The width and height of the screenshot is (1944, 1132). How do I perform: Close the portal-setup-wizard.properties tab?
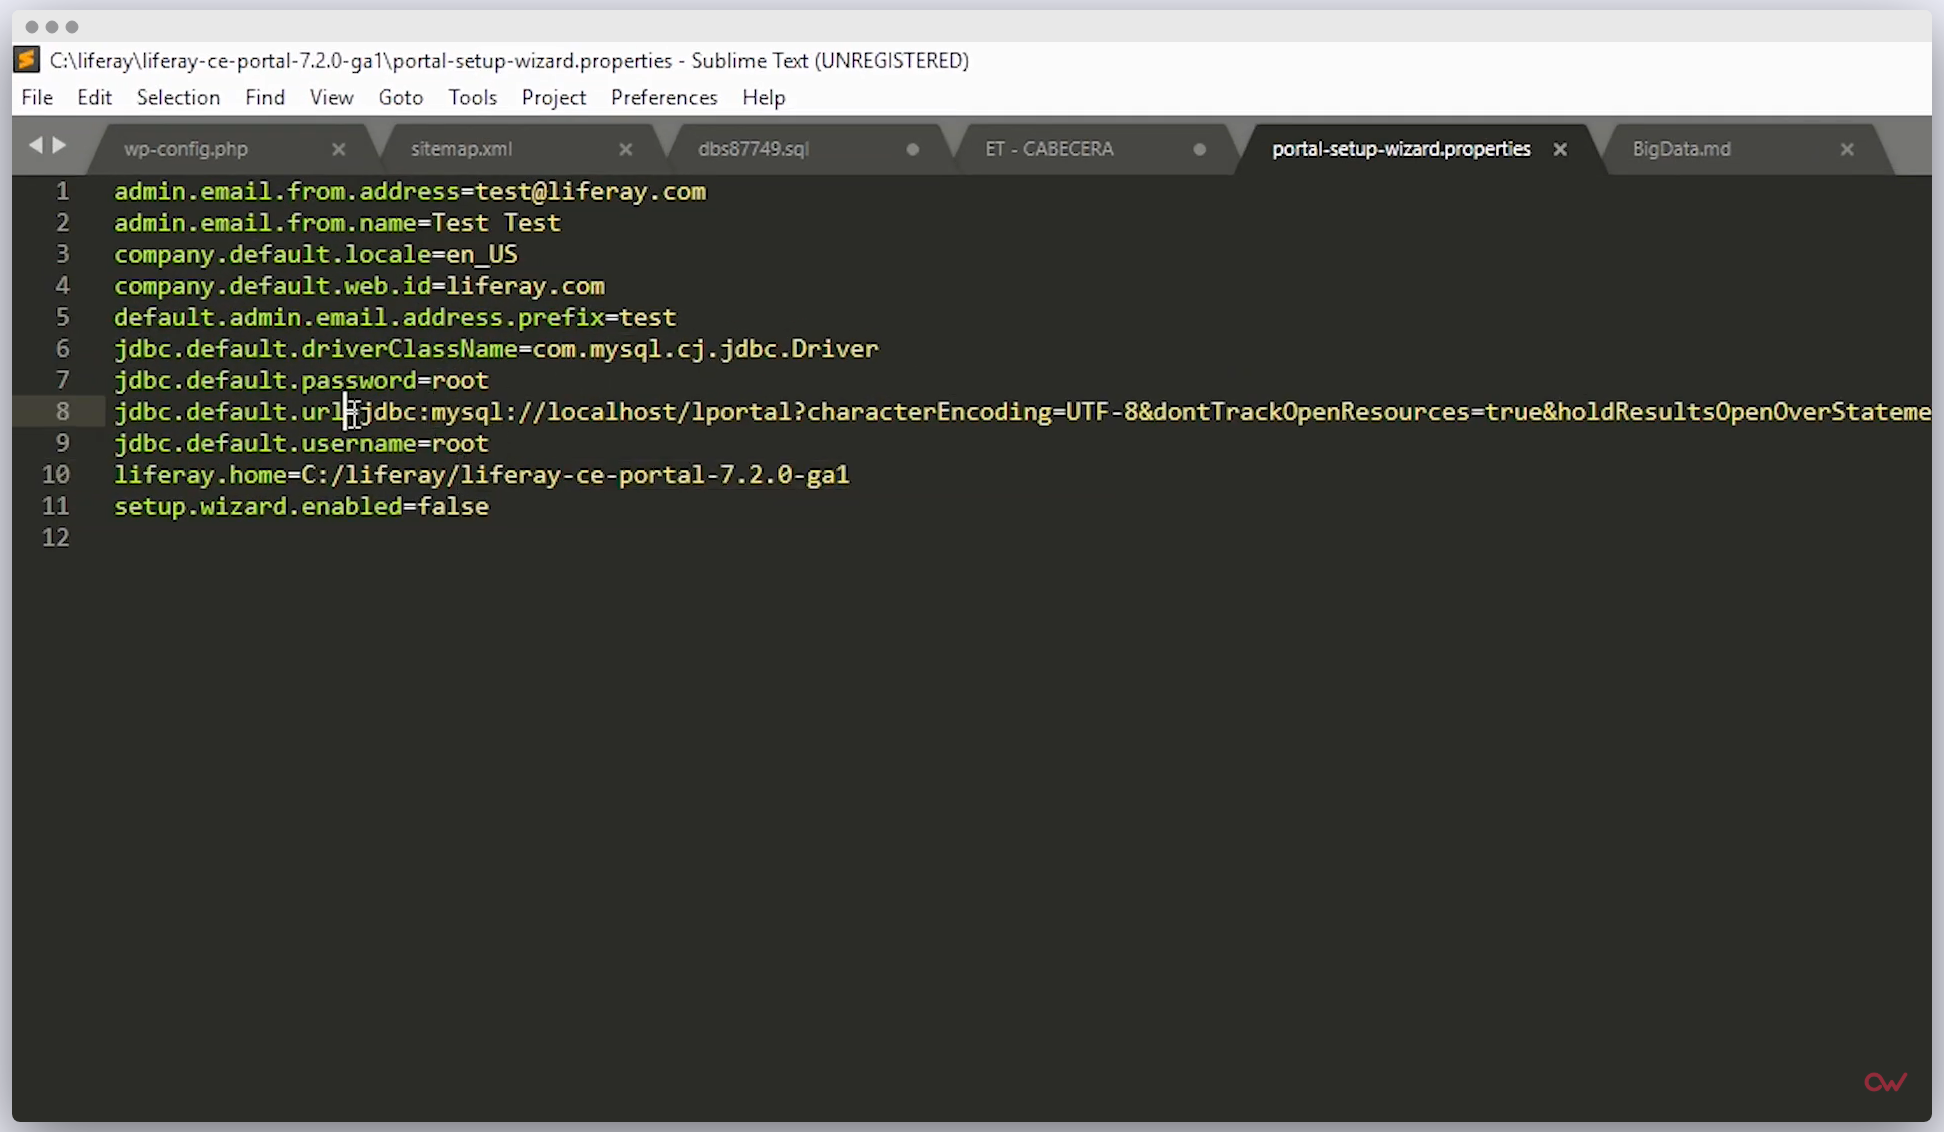(1560, 149)
